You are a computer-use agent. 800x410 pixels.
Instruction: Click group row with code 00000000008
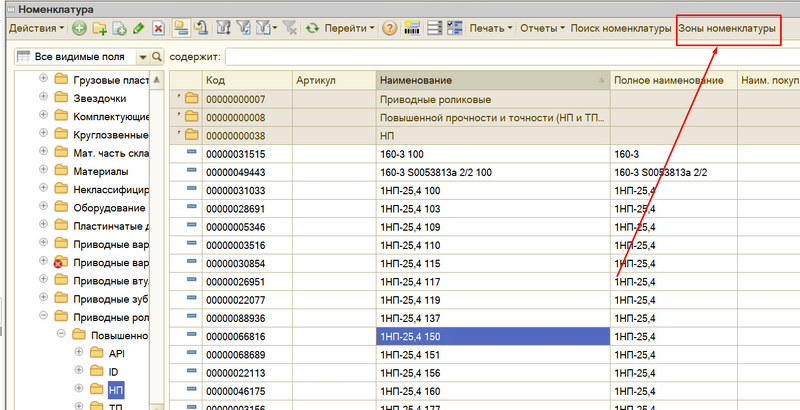click(x=484, y=118)
